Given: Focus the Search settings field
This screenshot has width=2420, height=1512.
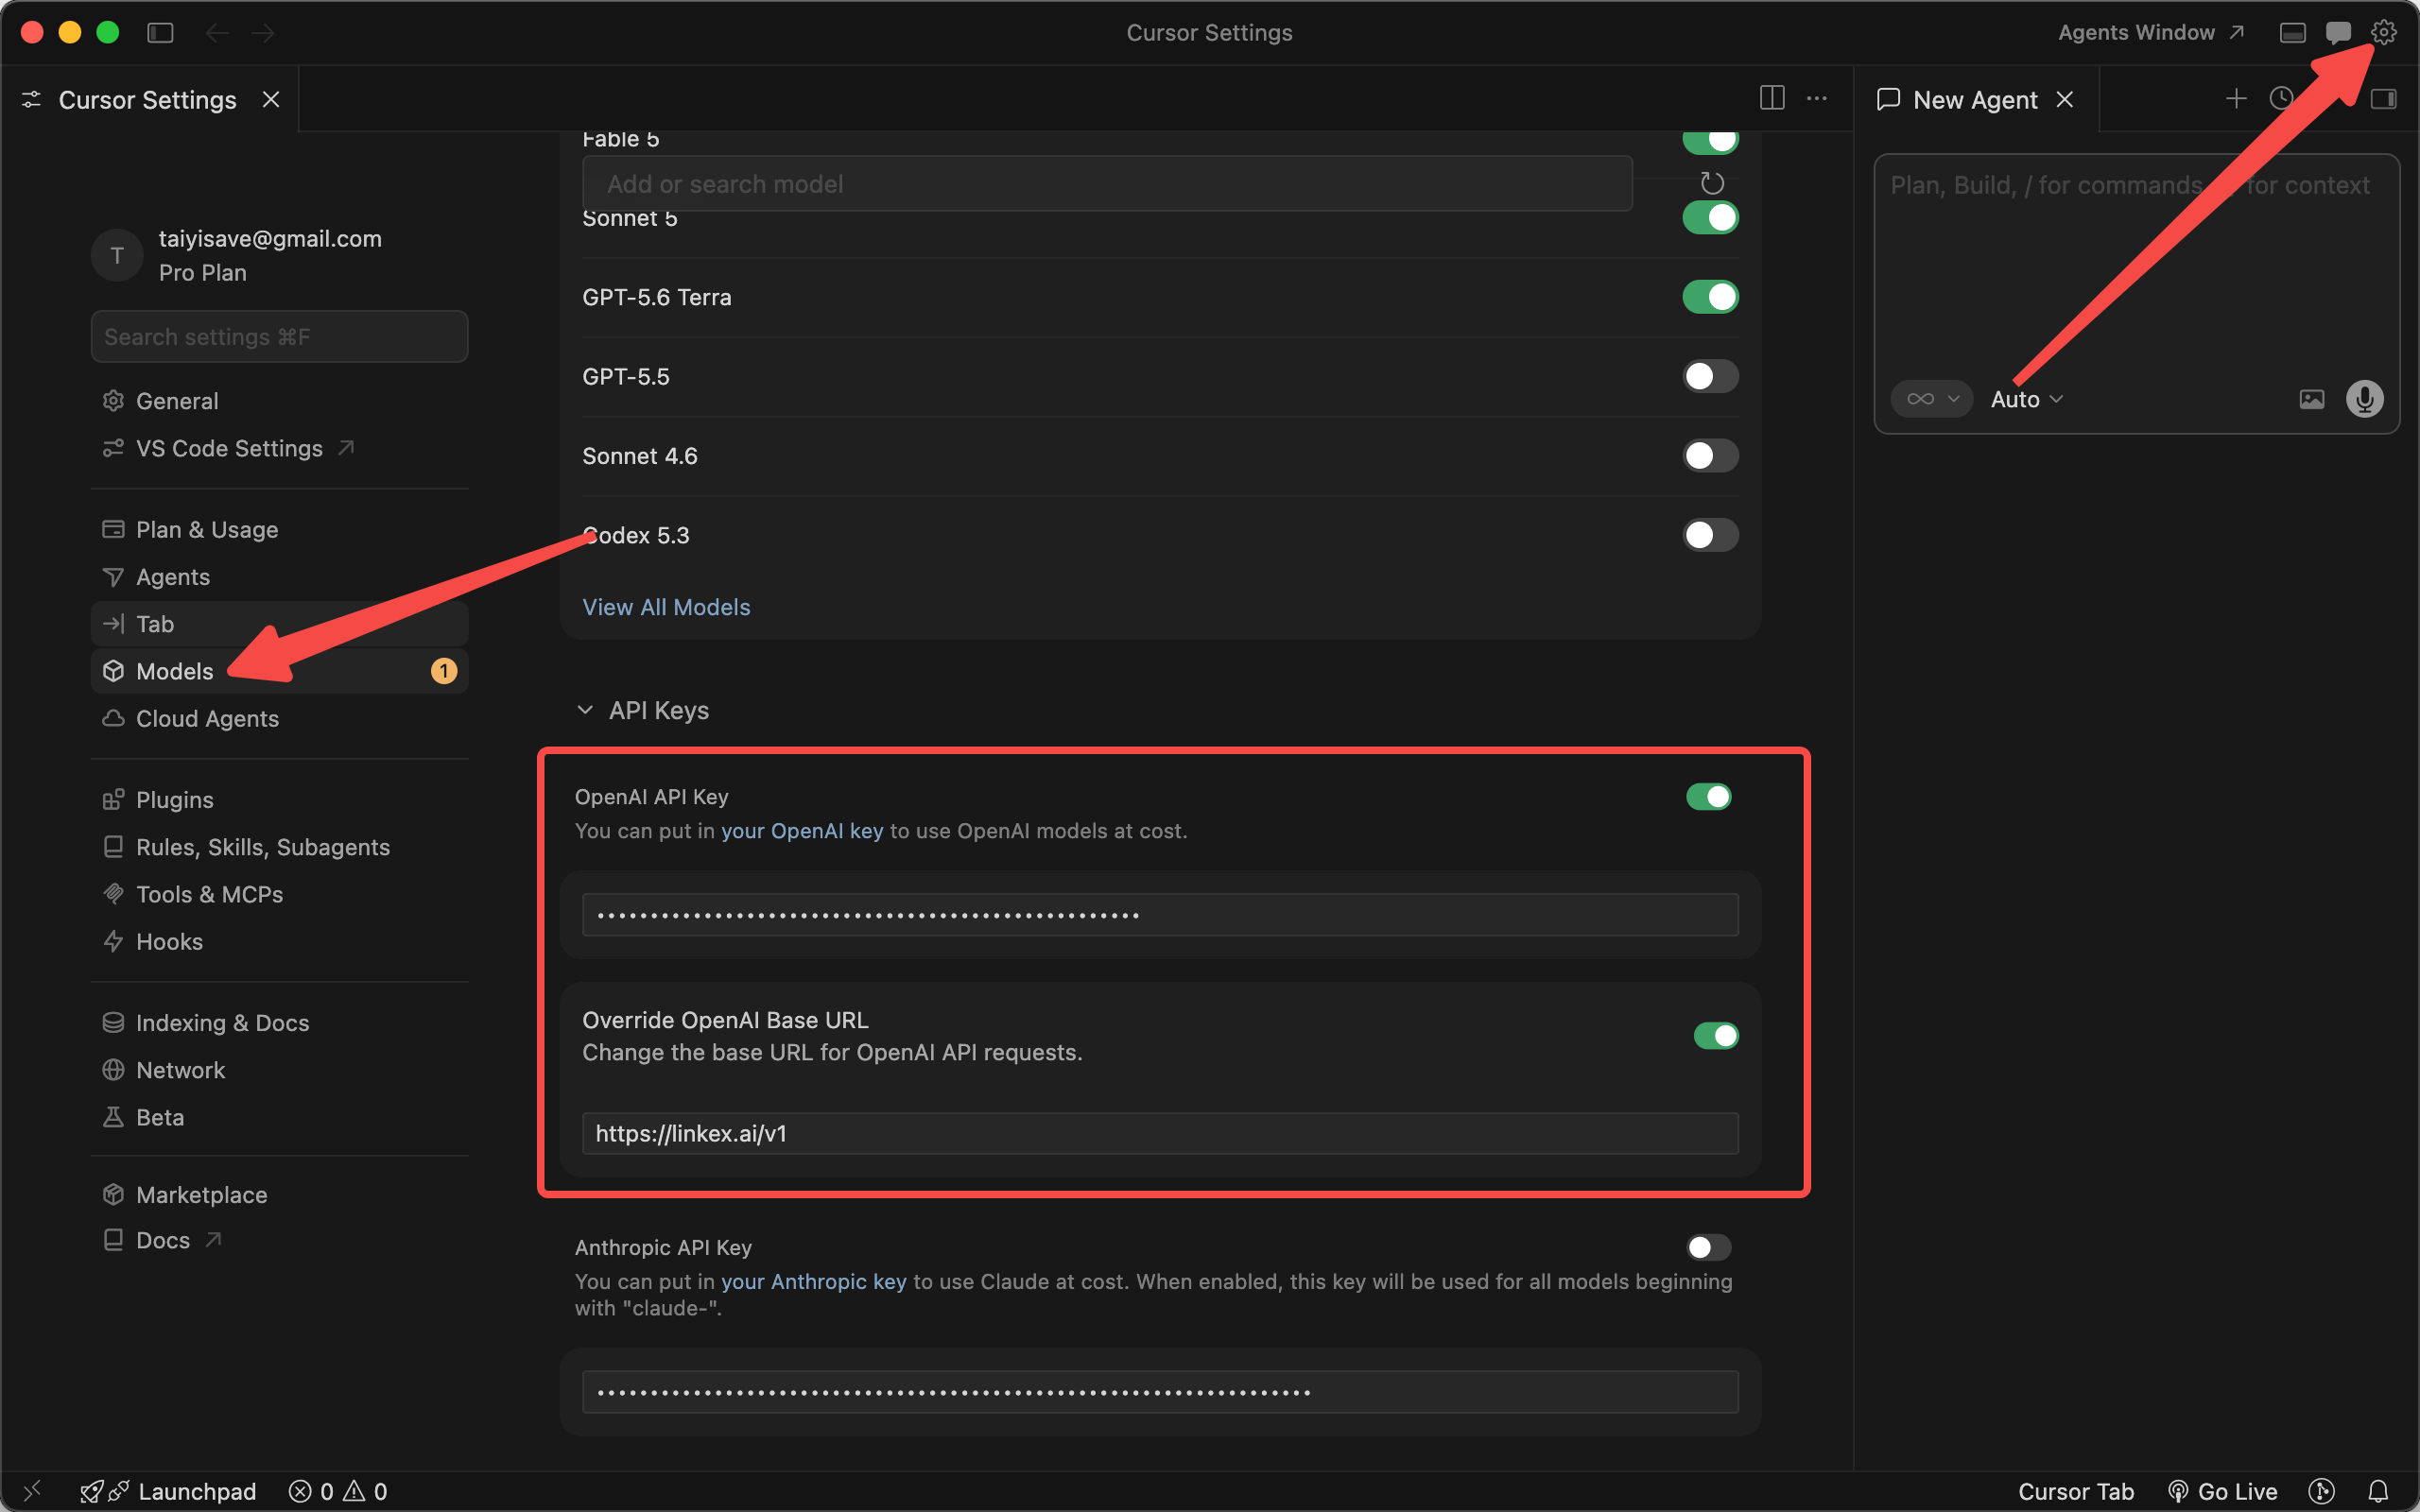Looking at the screenshot, I should tap(279, 337).
